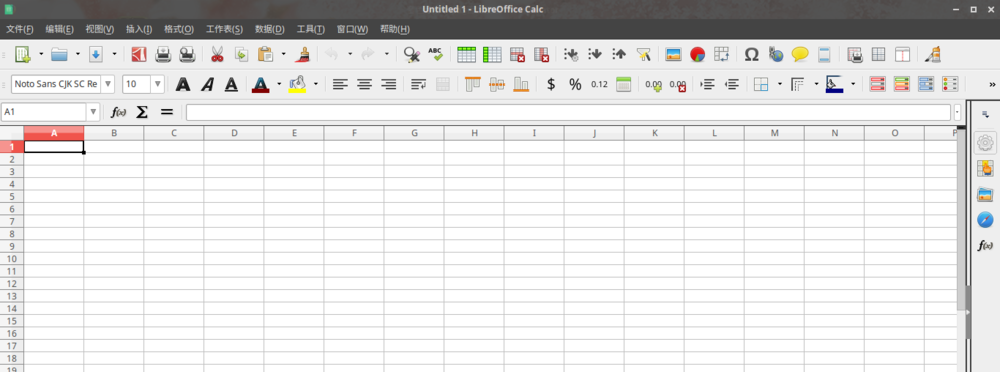Click the Split Window icon
Image resolution: width=1000 pixels, height=372 pixels.
point(902,55)
